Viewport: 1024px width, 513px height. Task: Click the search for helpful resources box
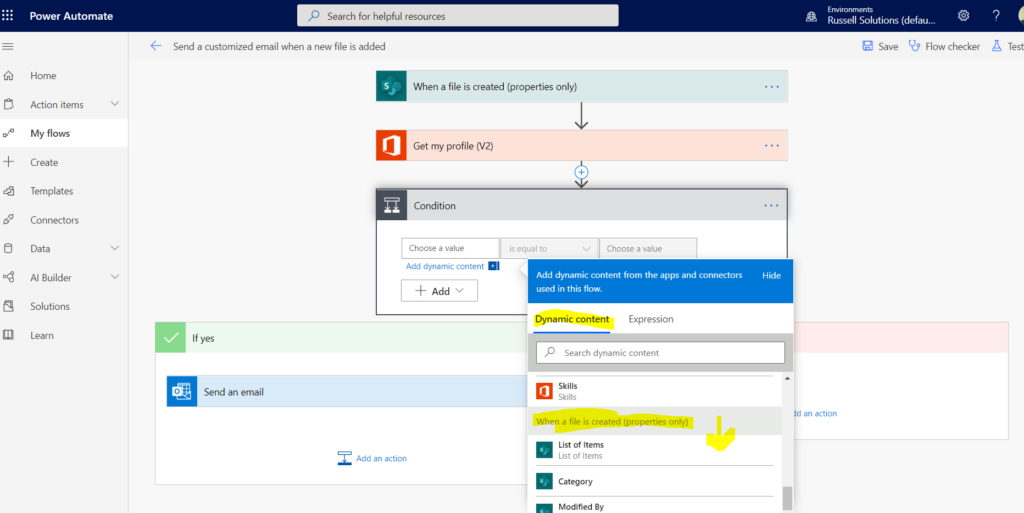[458, 16]
